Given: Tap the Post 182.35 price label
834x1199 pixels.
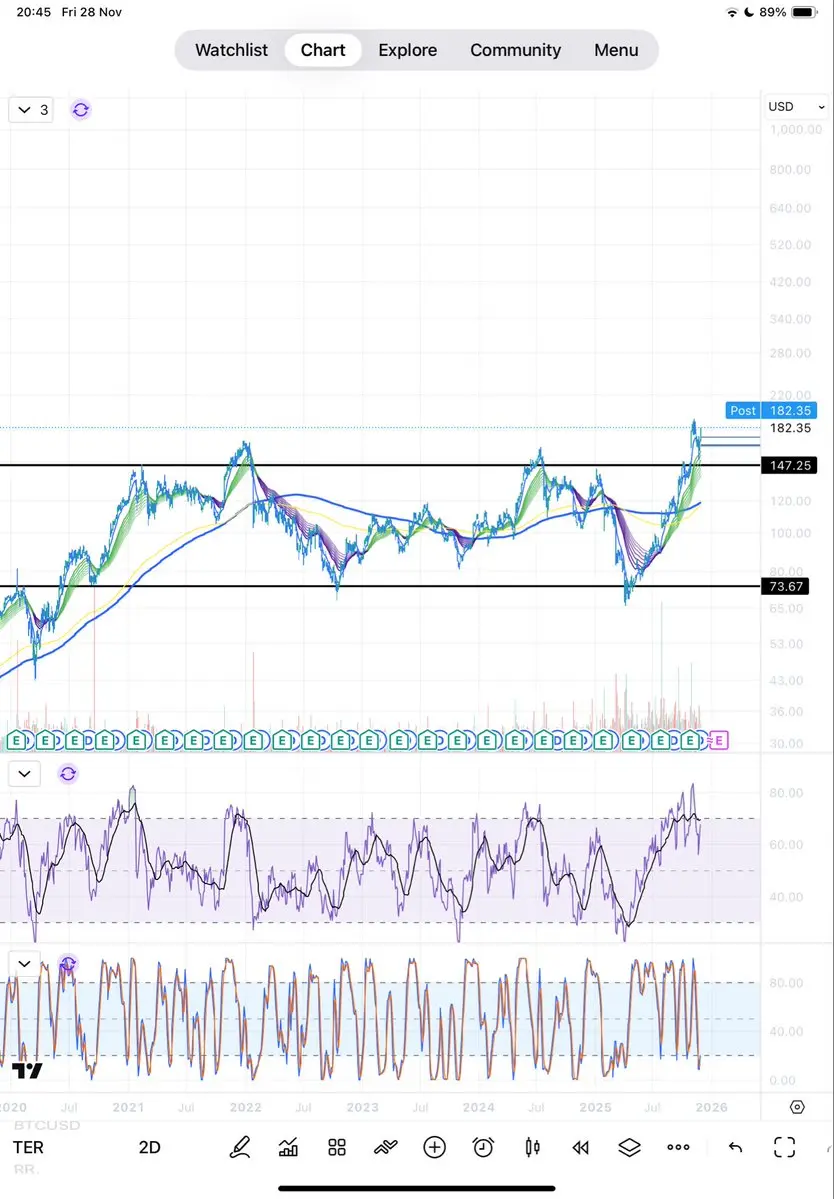Looking at the screenshot, I should (771, 411).
